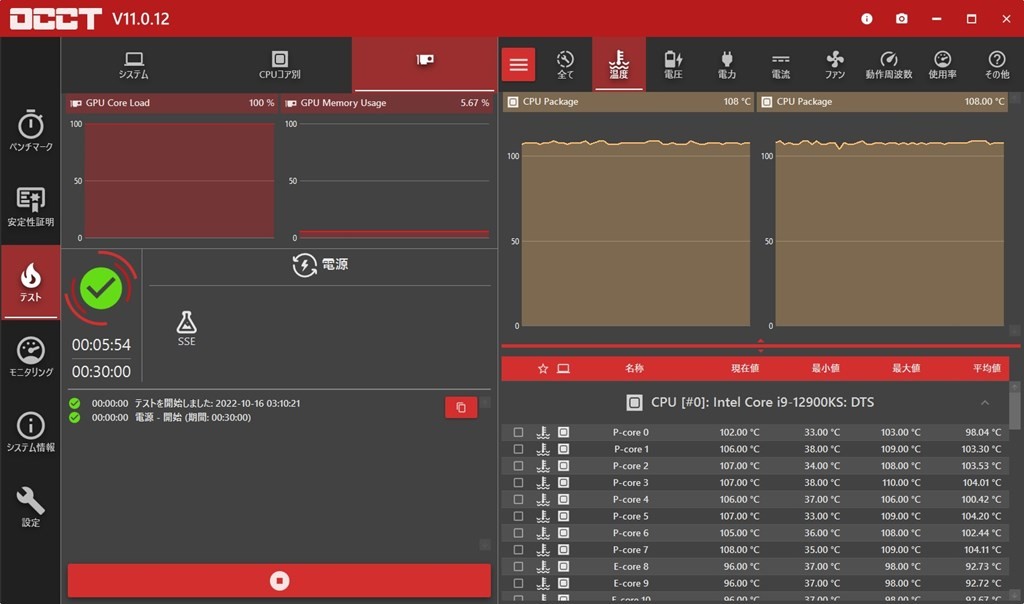Tick the checkbox for P-core 4
The image size is (1024, 604).
coord(518,500)
